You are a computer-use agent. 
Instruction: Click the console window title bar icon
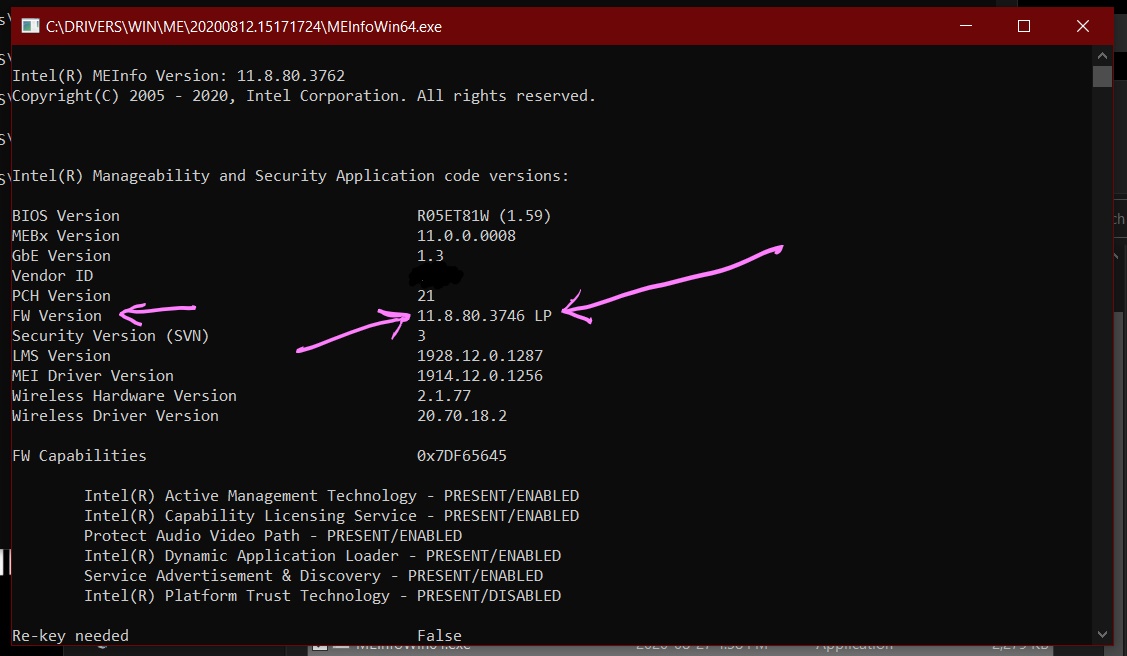coord(30,27)
